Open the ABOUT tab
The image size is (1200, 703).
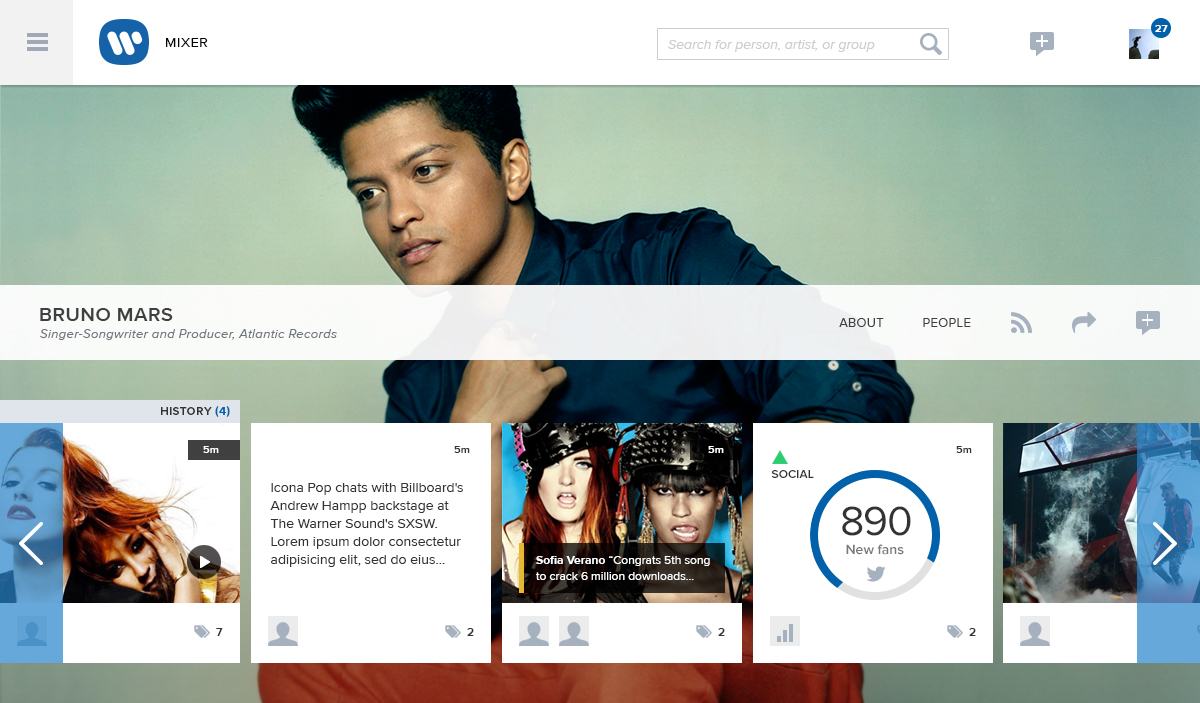861,323
